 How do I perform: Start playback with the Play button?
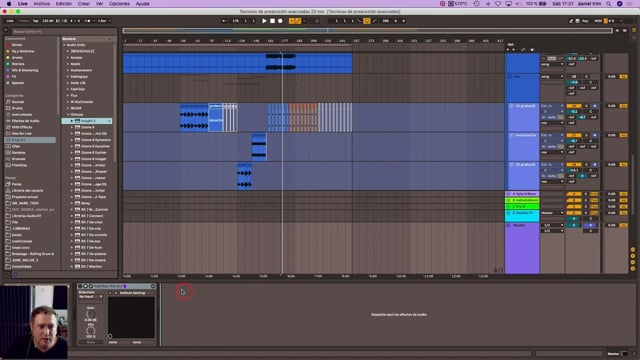(264, 21)
